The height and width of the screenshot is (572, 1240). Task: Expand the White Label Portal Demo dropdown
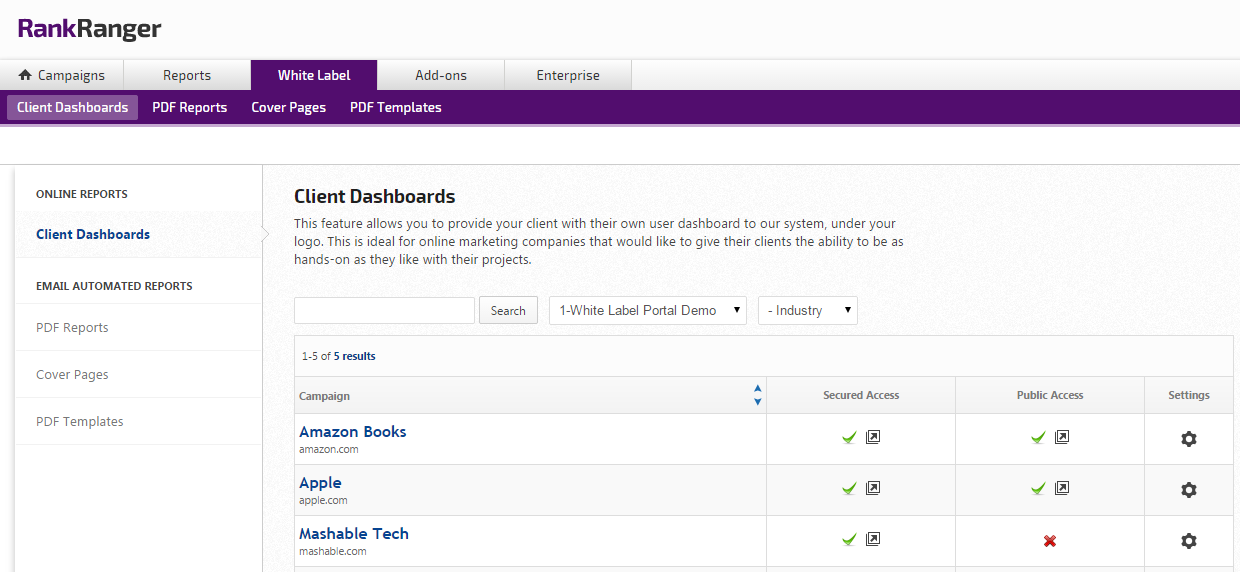click(x=648, y=311)
